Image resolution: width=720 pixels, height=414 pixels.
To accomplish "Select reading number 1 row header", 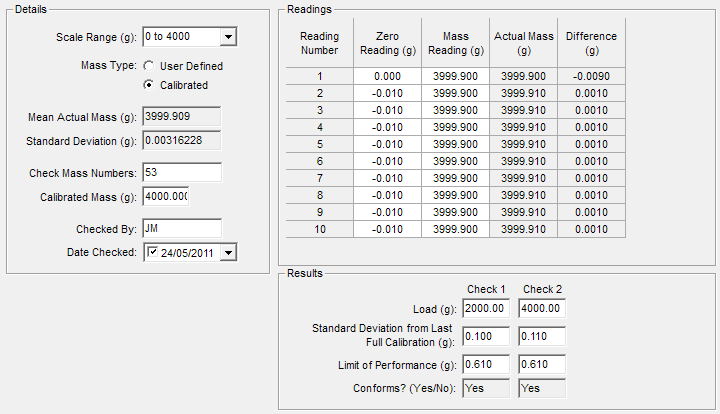I will pos(319,76).
